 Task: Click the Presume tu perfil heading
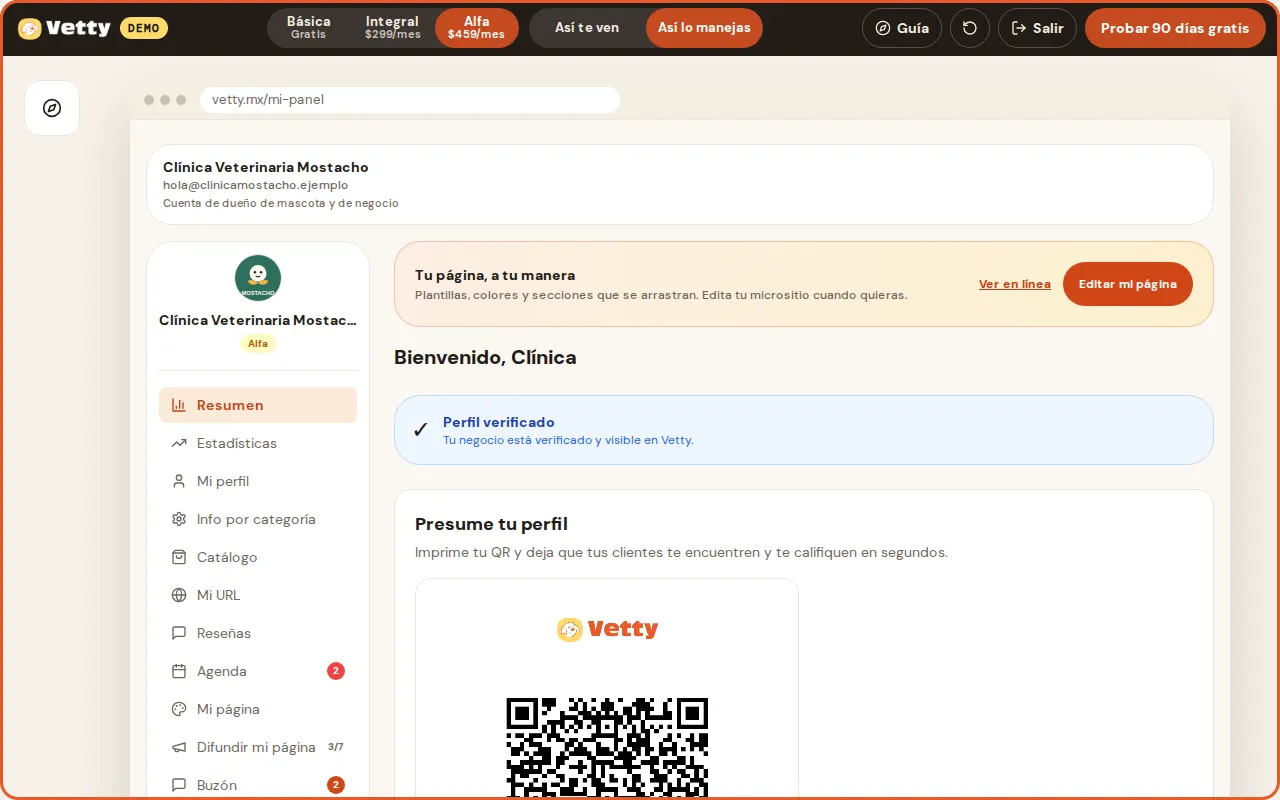click(x=491, y=524)
